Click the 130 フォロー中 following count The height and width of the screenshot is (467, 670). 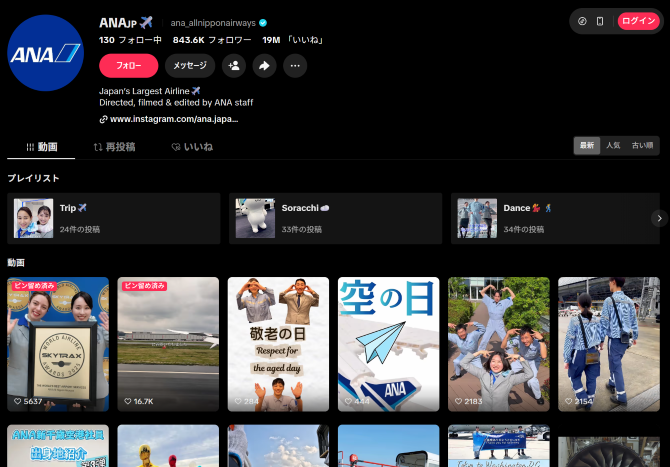point(130,40)
